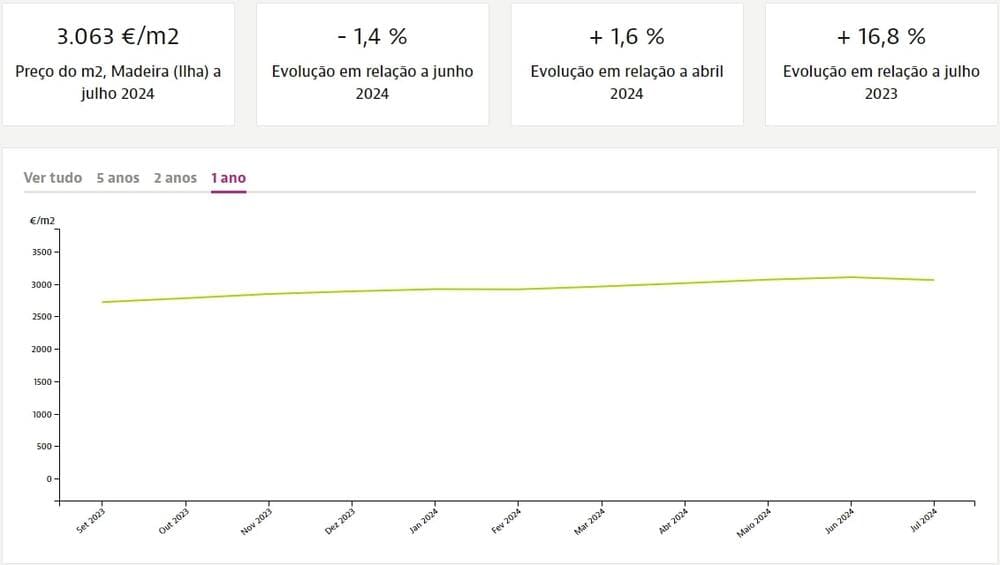Screen dimensions: 1000x565
Task: Open the "2 anos" chart view
Action: tap(175, 178)
